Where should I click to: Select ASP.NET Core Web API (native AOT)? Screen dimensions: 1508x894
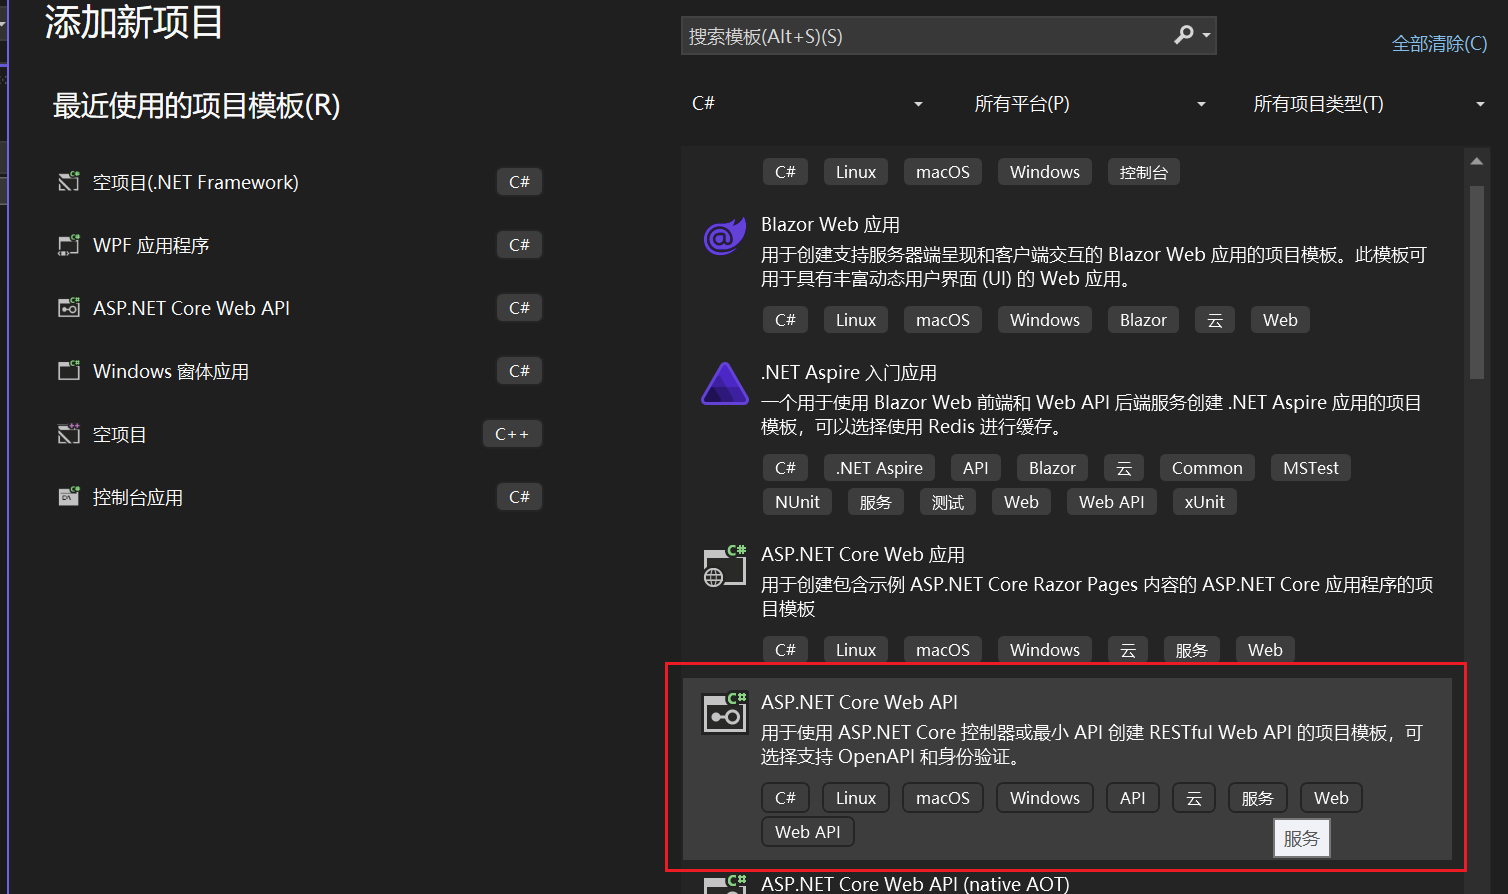[x=915, y=884]
